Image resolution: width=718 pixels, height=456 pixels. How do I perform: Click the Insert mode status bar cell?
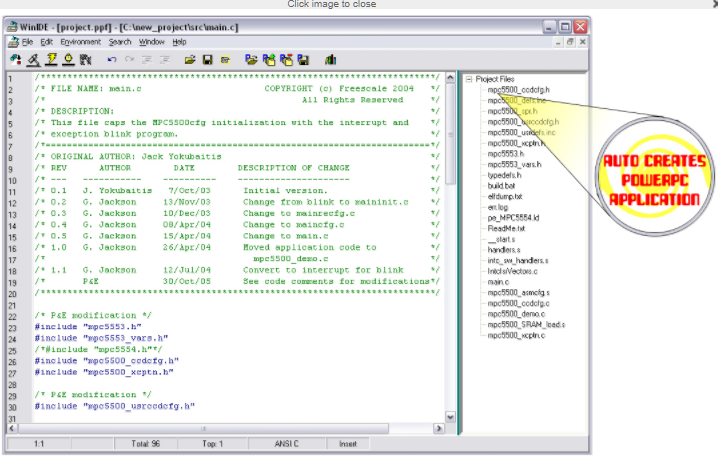pyautogui.click(x=347, y=442)
